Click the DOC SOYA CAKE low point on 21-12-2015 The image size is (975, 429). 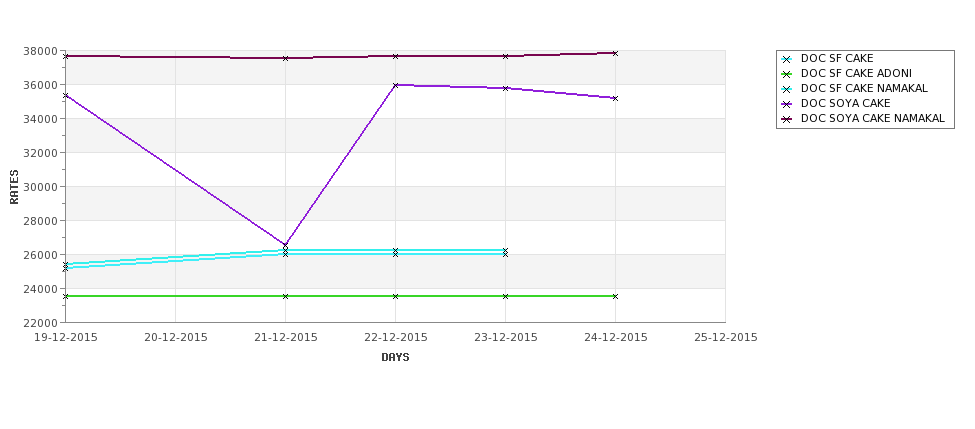coord(285,245)
